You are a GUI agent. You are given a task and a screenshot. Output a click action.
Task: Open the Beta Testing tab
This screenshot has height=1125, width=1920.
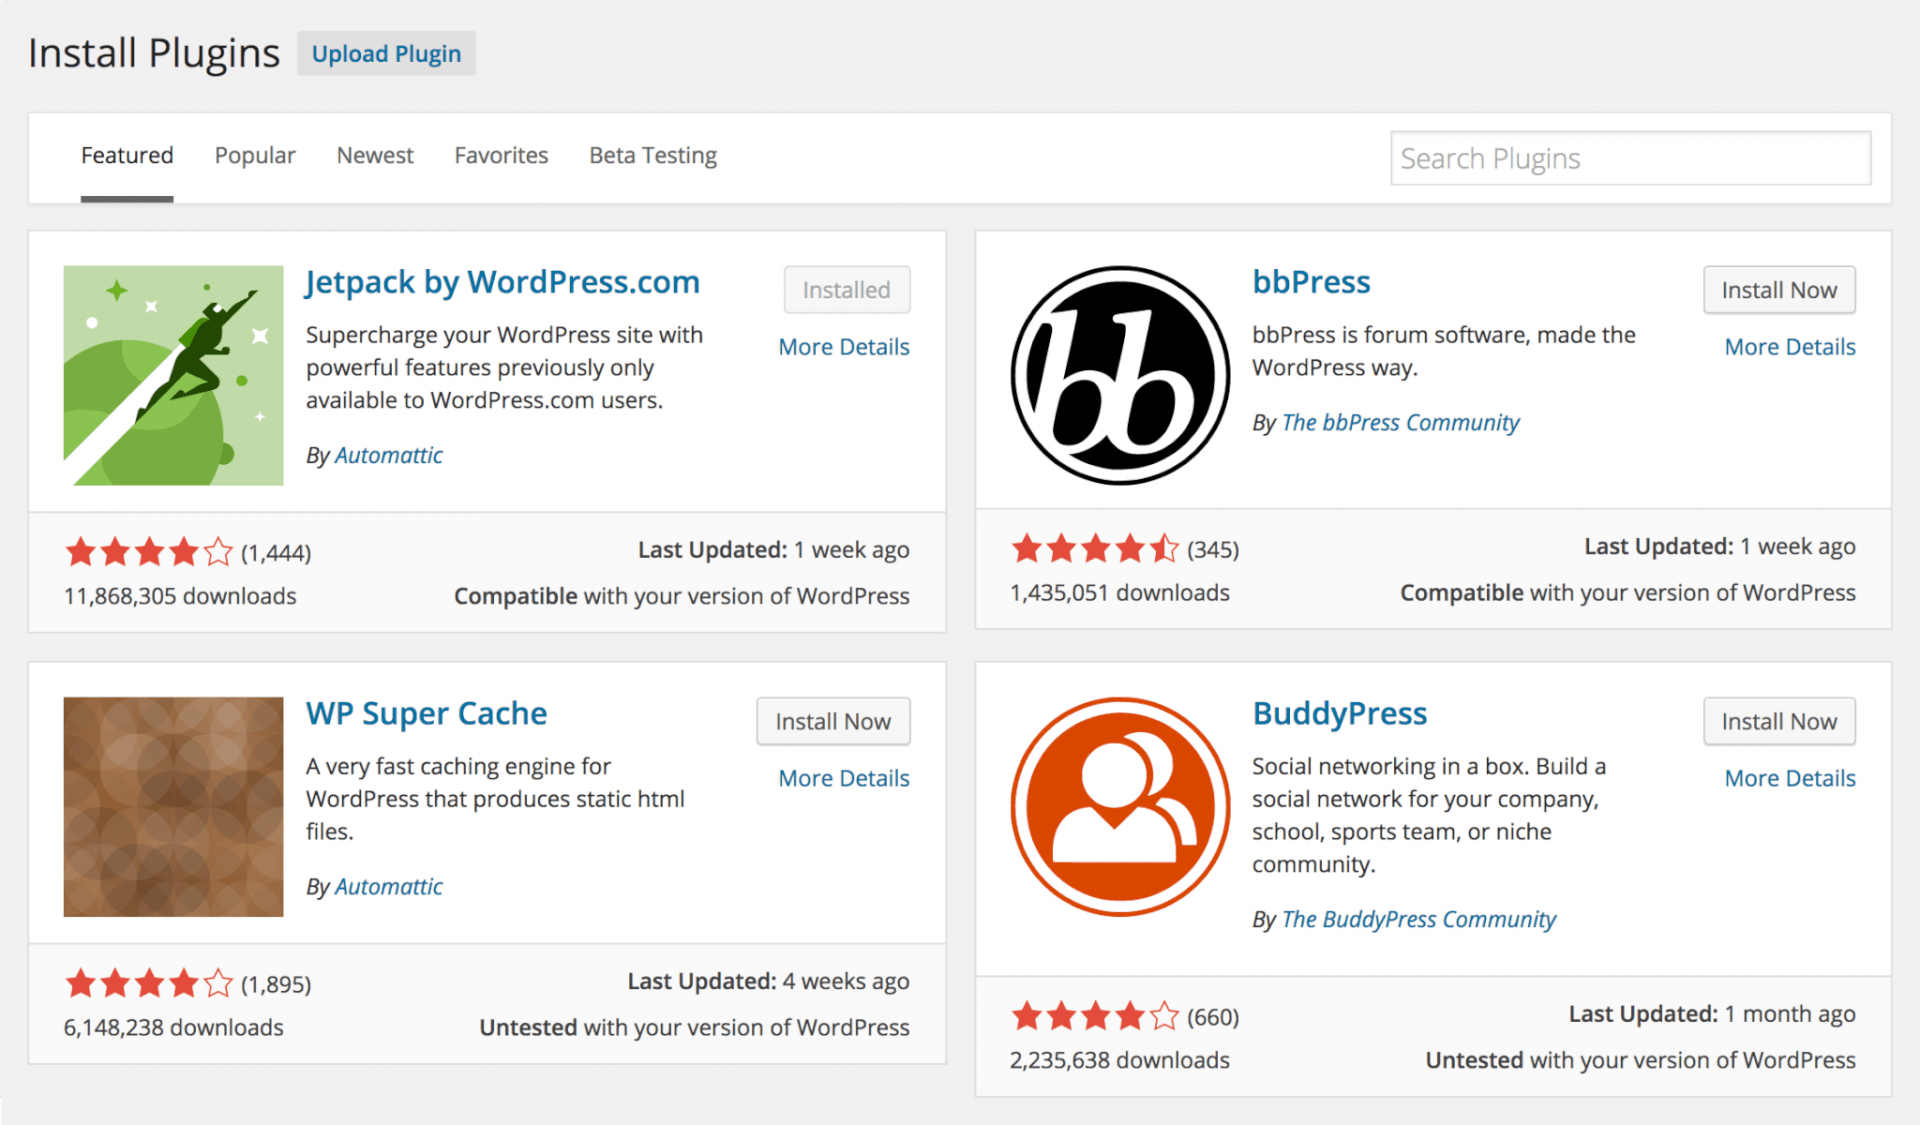point(653,156)
